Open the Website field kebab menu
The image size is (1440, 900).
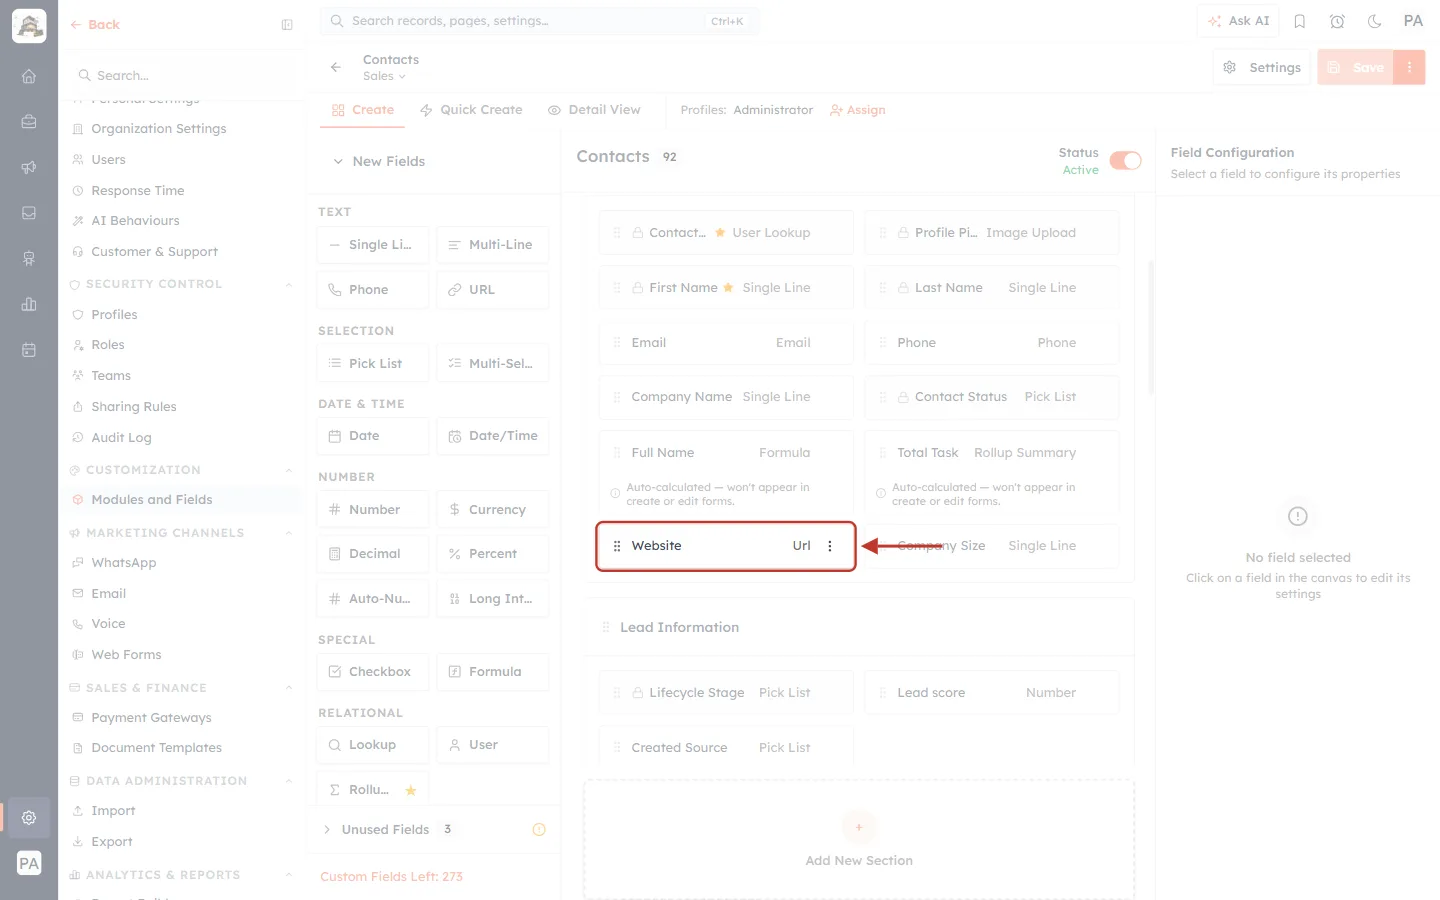point(830,546)
